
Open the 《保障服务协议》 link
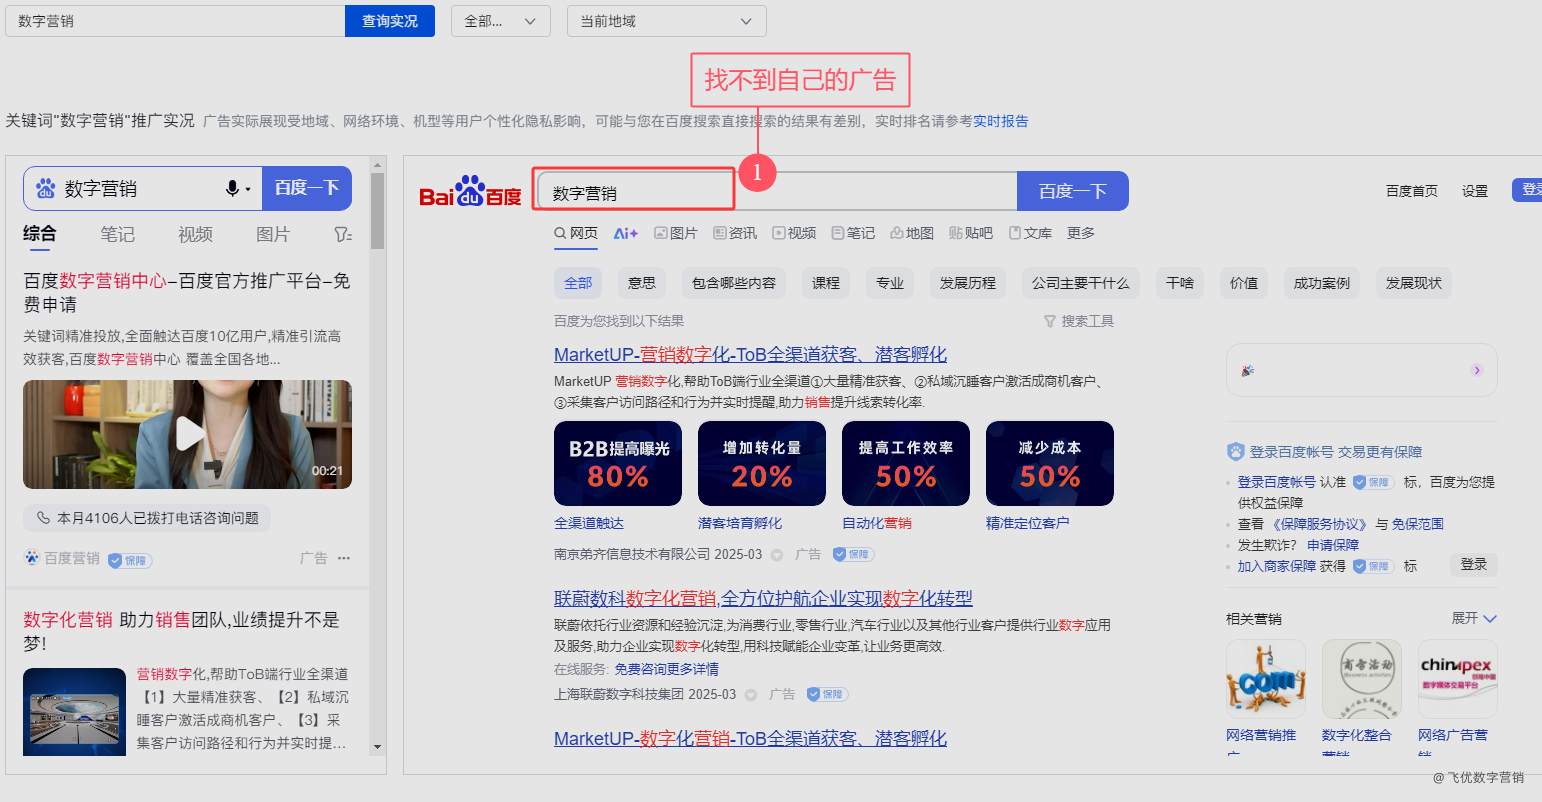pos(1320,524)
